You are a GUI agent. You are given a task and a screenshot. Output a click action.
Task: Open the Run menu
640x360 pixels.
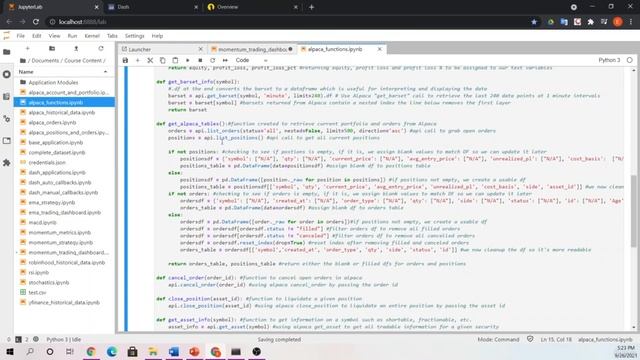tap(72, 36)
